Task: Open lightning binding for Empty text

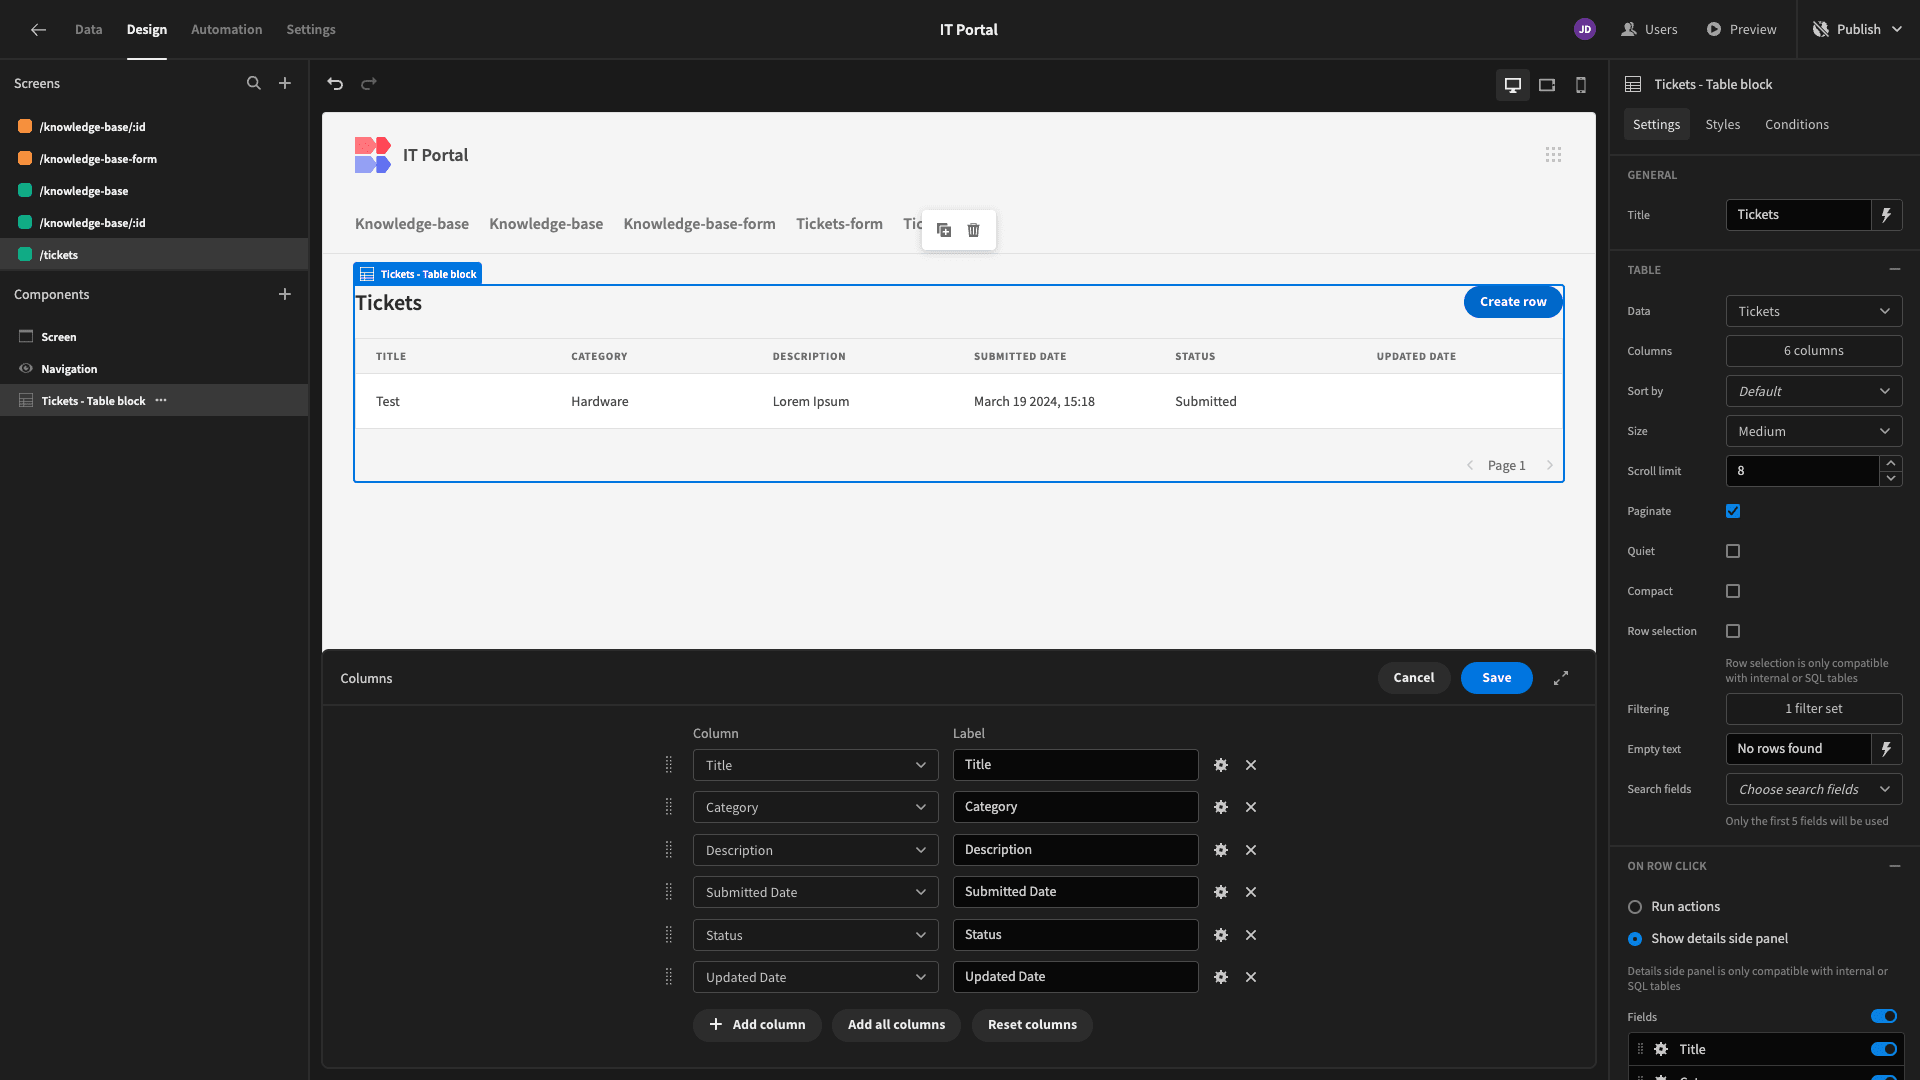Action: coord(1887,749)
